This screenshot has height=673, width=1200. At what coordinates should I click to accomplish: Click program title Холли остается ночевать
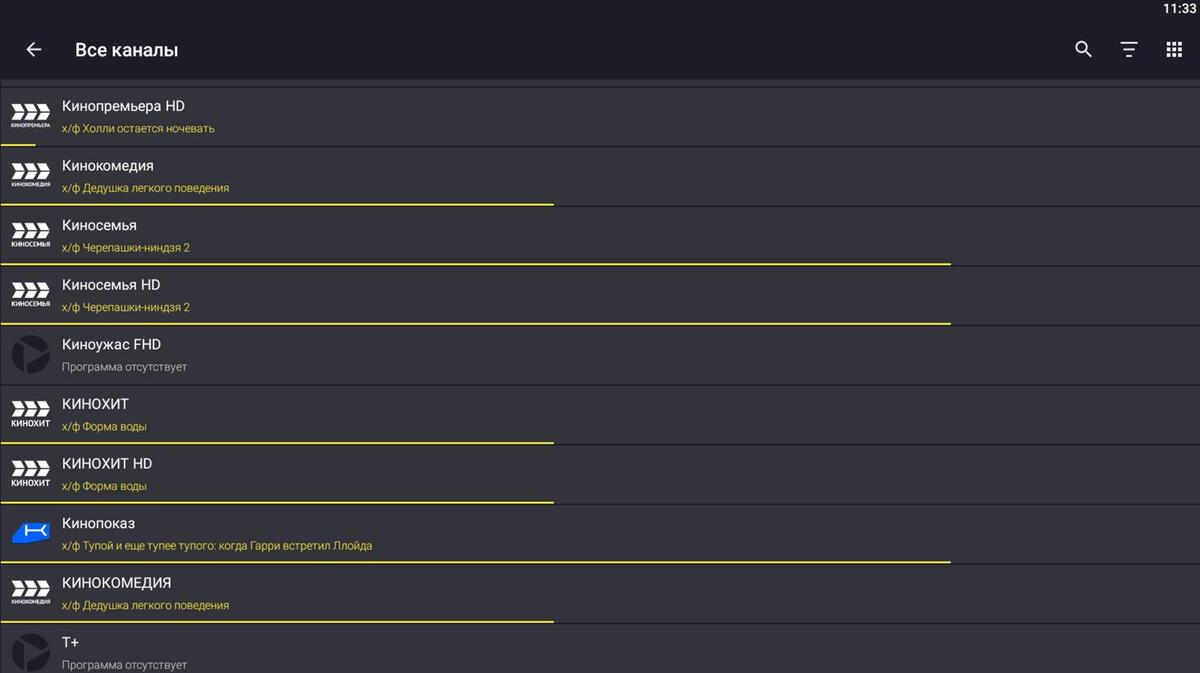tap(138, 129)
